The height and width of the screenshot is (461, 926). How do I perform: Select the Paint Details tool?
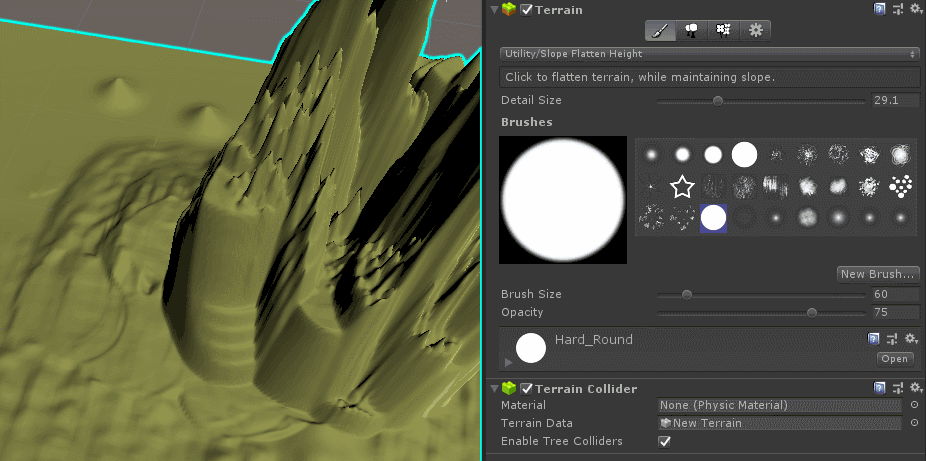[x=723, y=31]
